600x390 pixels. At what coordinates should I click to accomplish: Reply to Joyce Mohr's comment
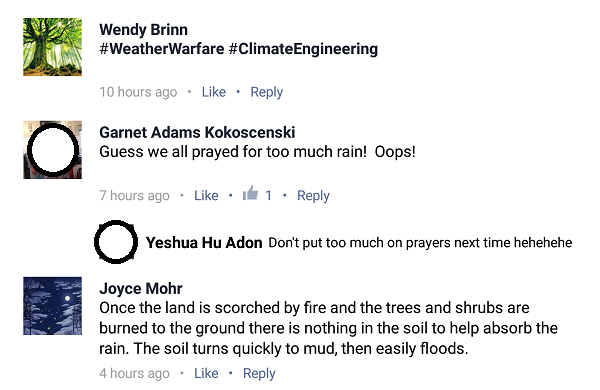click(259, 374)
